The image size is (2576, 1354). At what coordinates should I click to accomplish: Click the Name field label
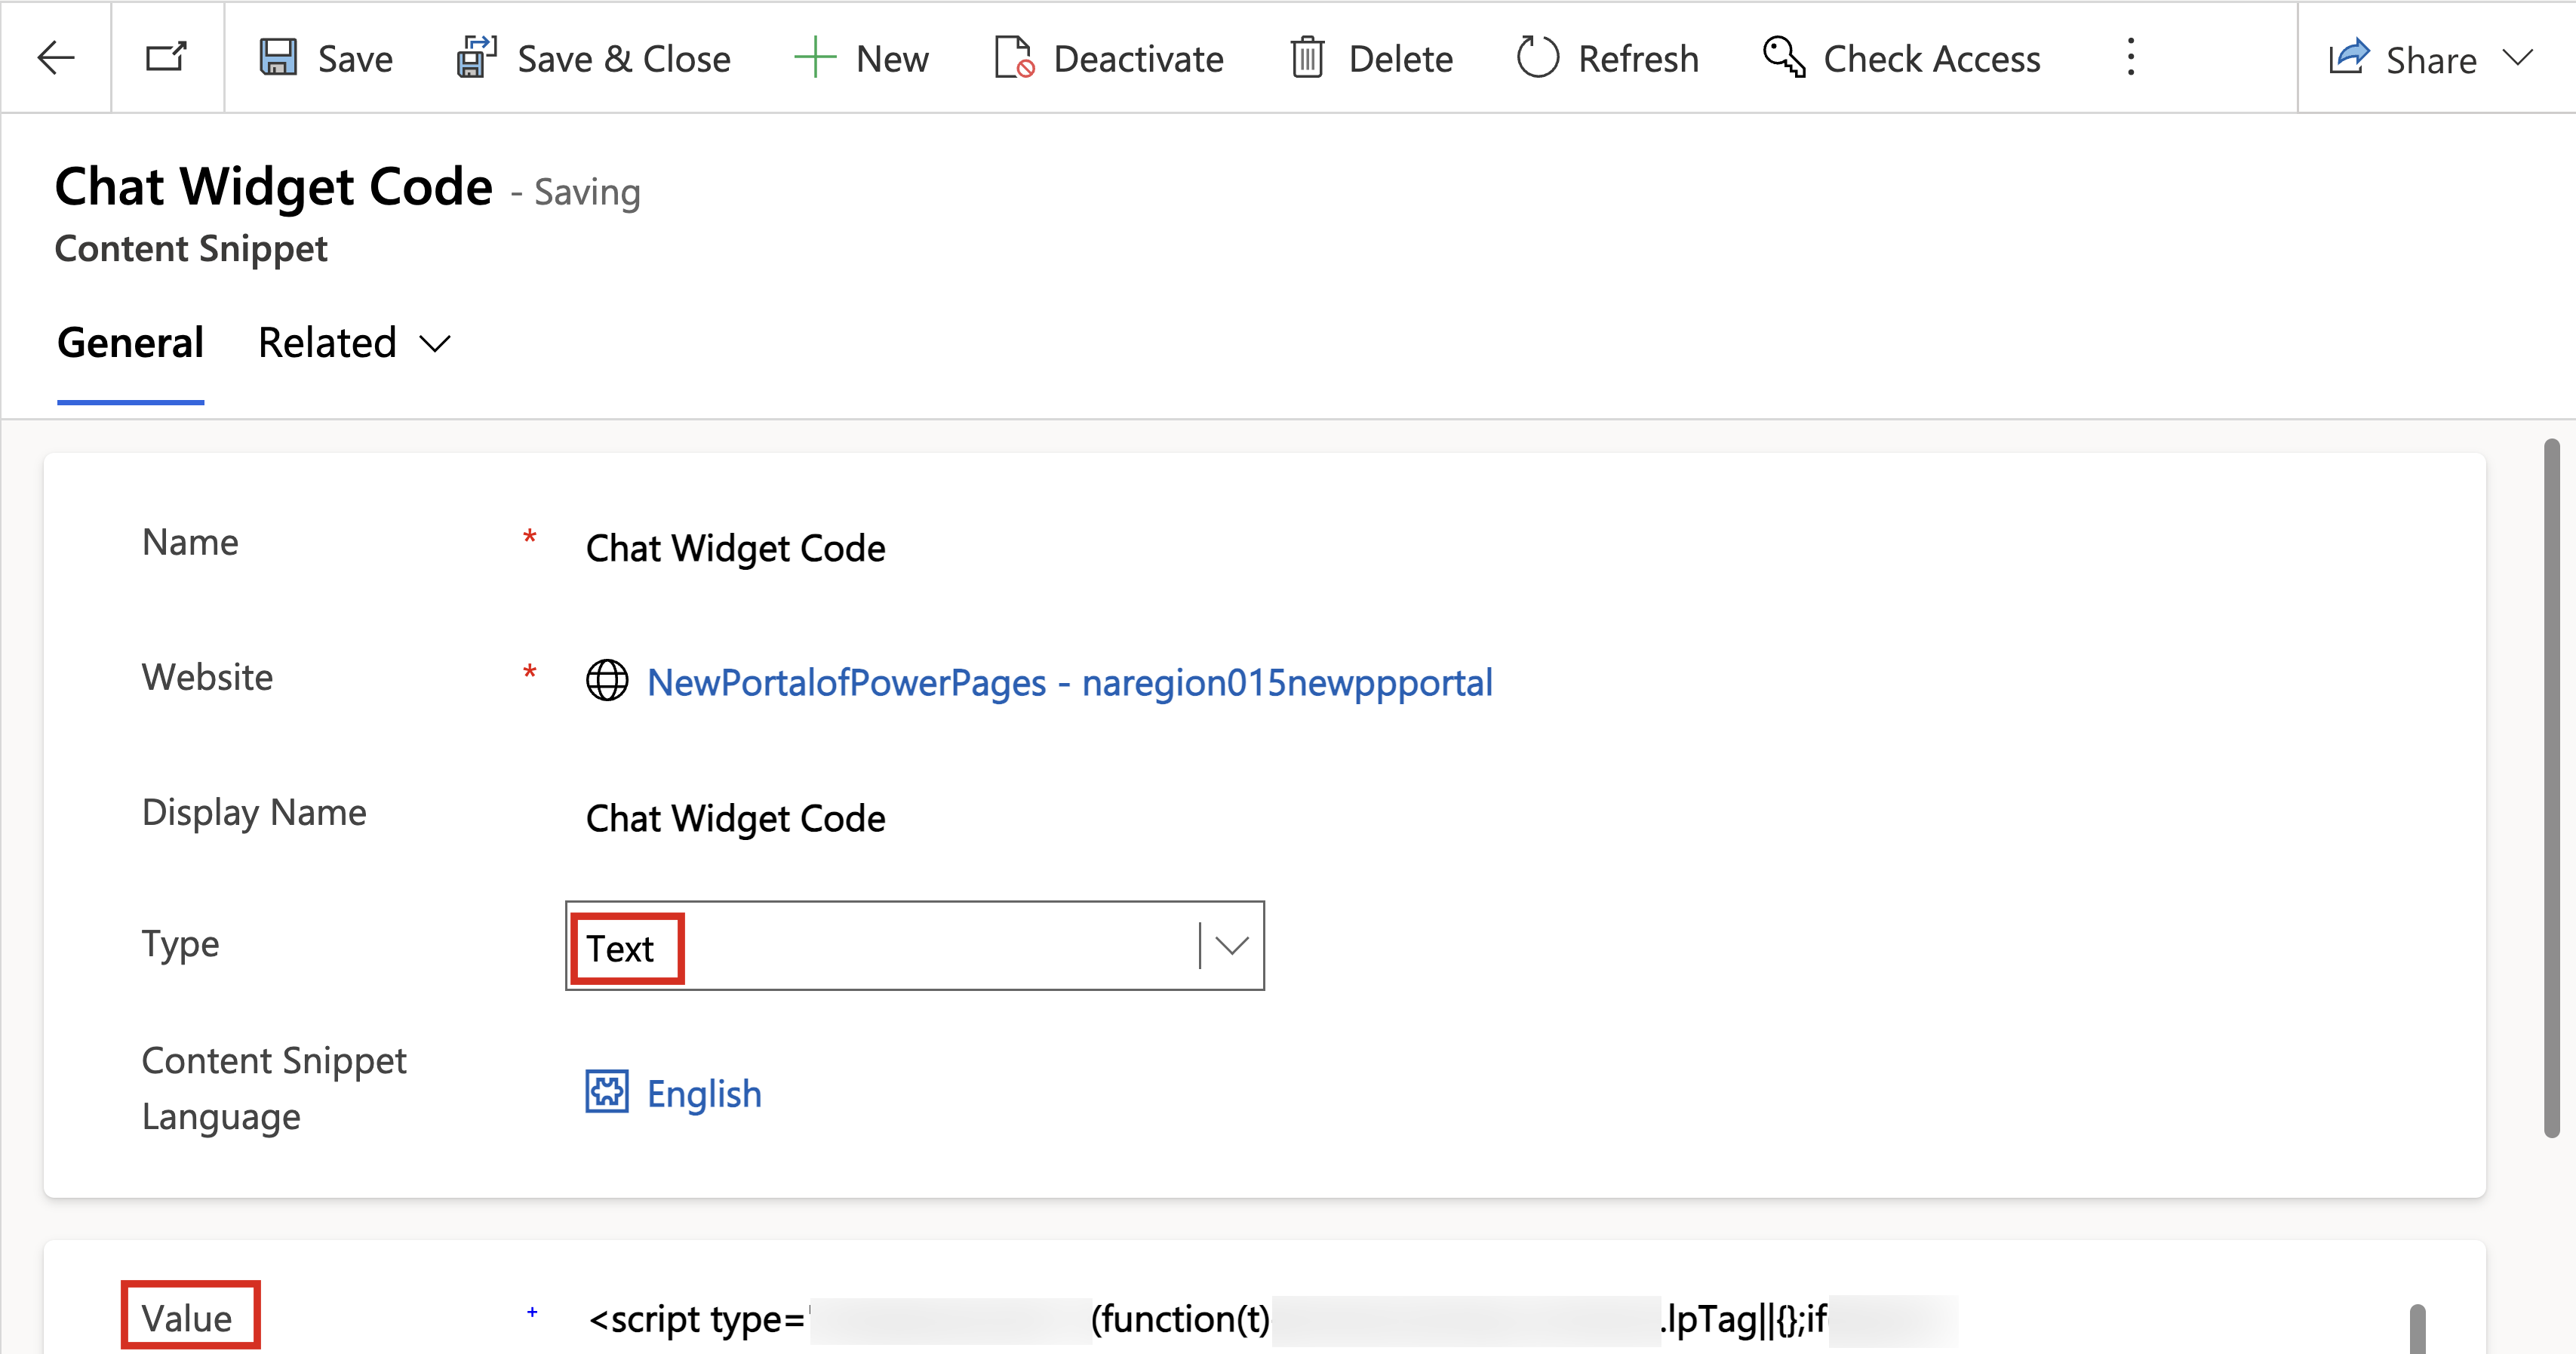(190, 542)
